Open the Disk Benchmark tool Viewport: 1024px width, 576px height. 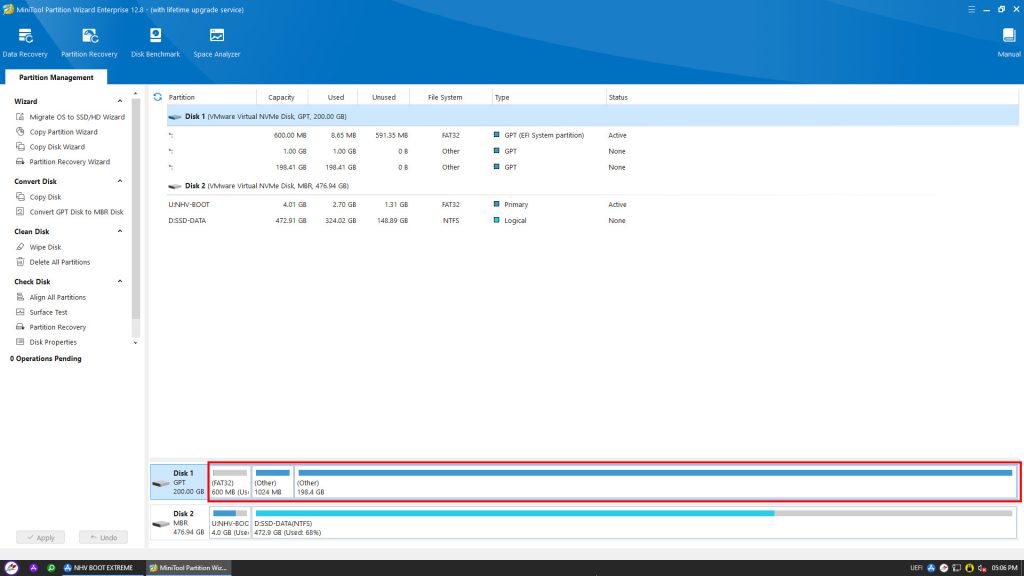pos(155,43)
